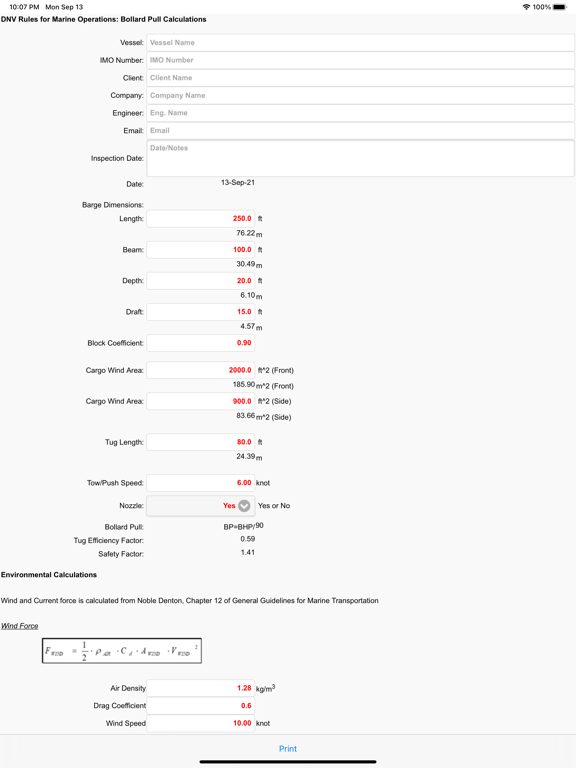Edit the Wind Speed value 10.00
Image resolution: width=576 pixels, height=768 pixels.
(200, 723)
